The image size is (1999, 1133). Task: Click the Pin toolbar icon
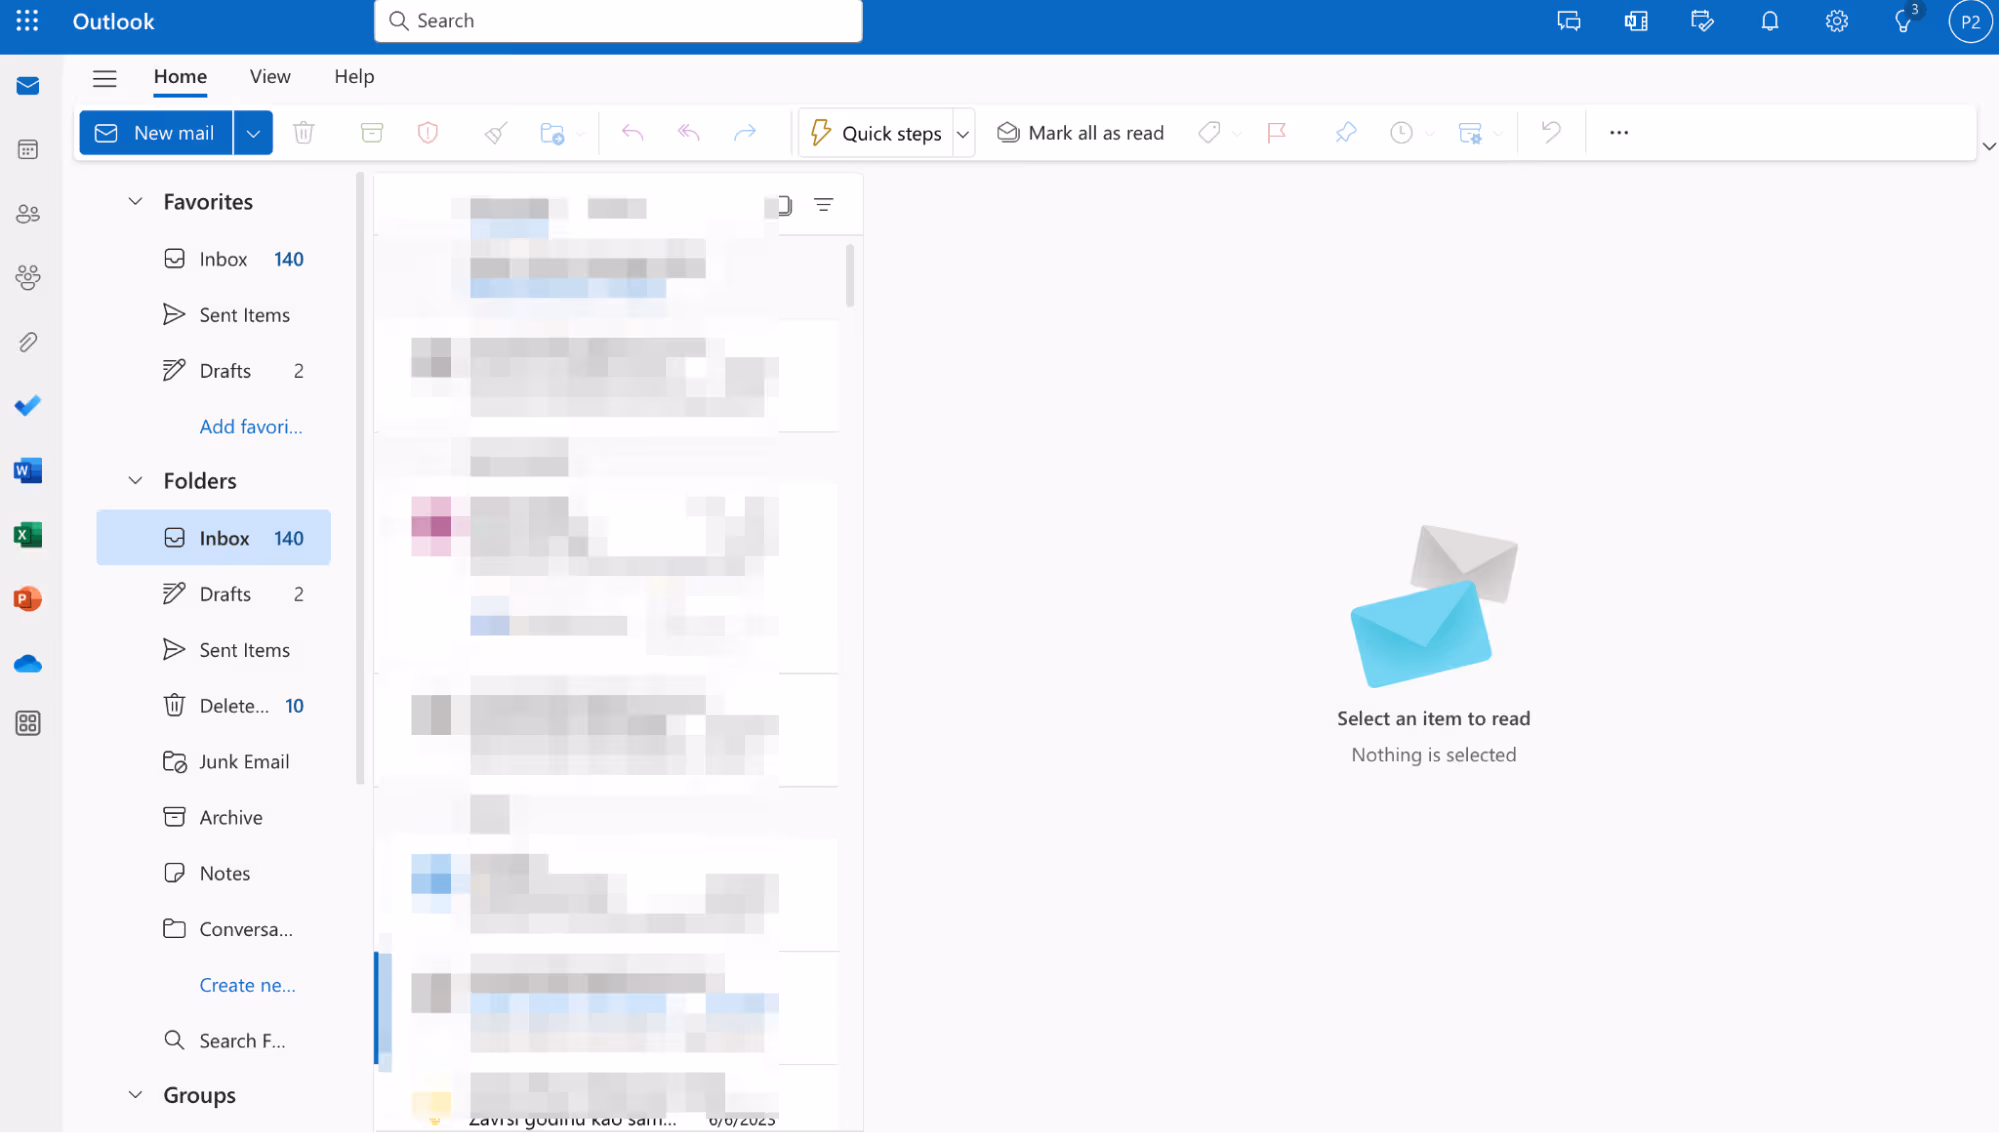pyautogui.click(x=1345, y=133)
